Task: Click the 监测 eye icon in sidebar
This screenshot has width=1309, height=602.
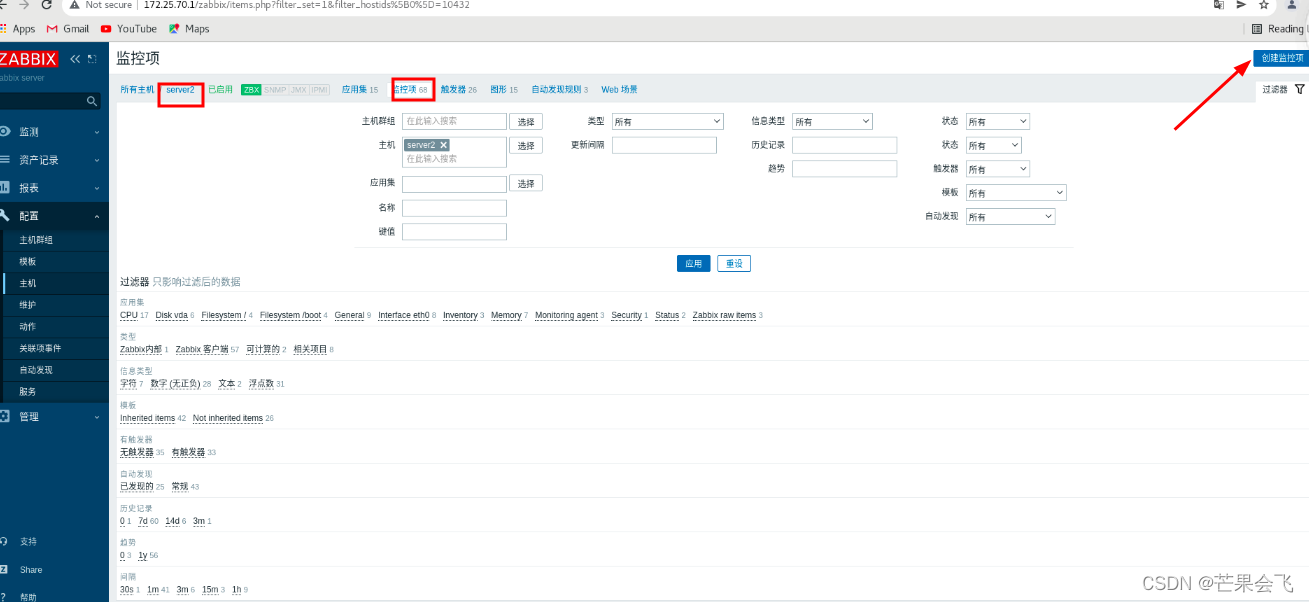Action: coord(5,131)
